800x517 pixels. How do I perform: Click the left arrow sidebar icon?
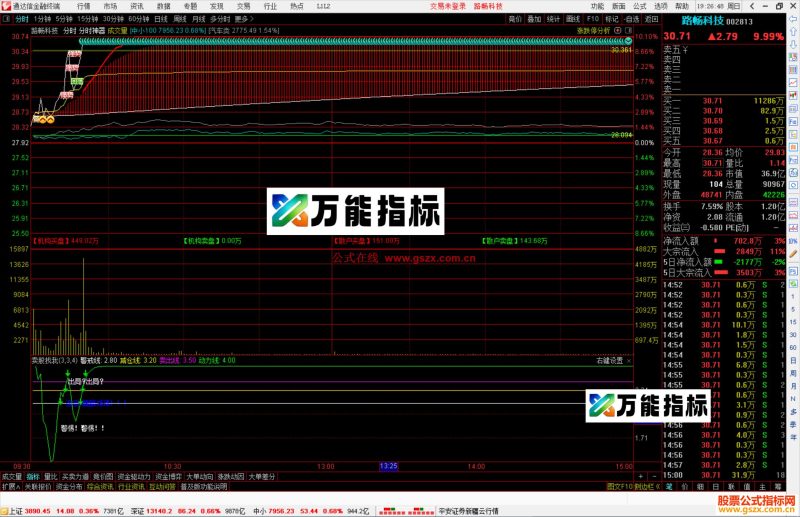[x=793, y=19]
